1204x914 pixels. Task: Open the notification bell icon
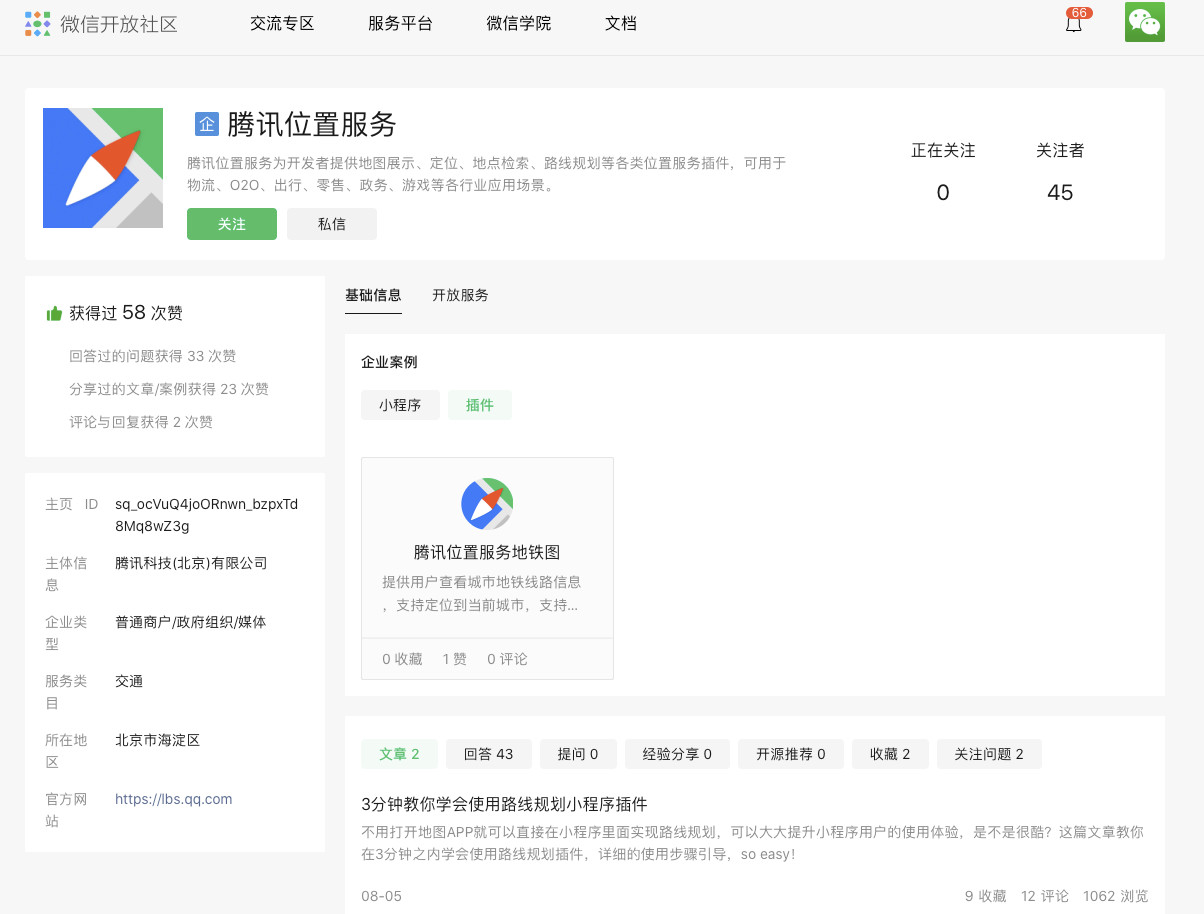tap(1073, 25)
